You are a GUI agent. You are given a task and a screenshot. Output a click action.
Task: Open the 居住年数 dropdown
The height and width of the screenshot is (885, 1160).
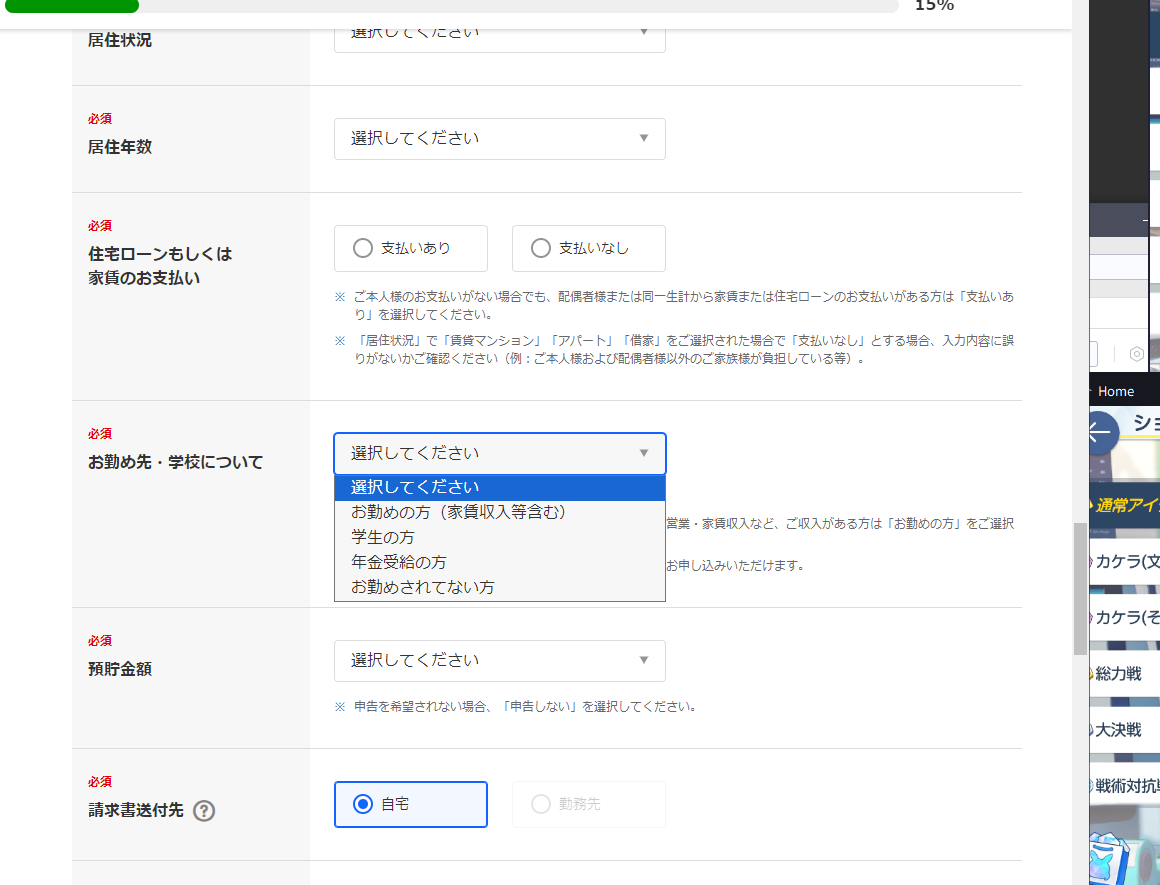(x=499, y=138)
